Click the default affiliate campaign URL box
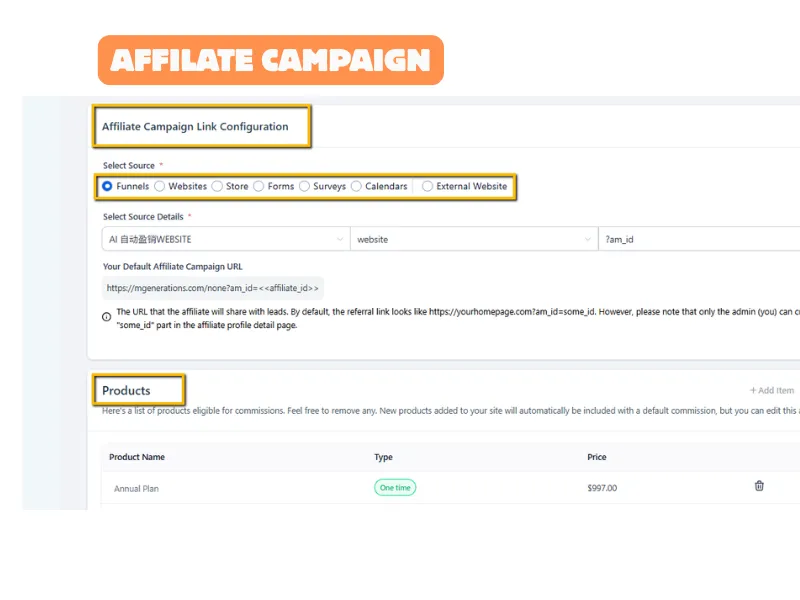Viewport: 800px width, 600px height. tap(213, 288)
